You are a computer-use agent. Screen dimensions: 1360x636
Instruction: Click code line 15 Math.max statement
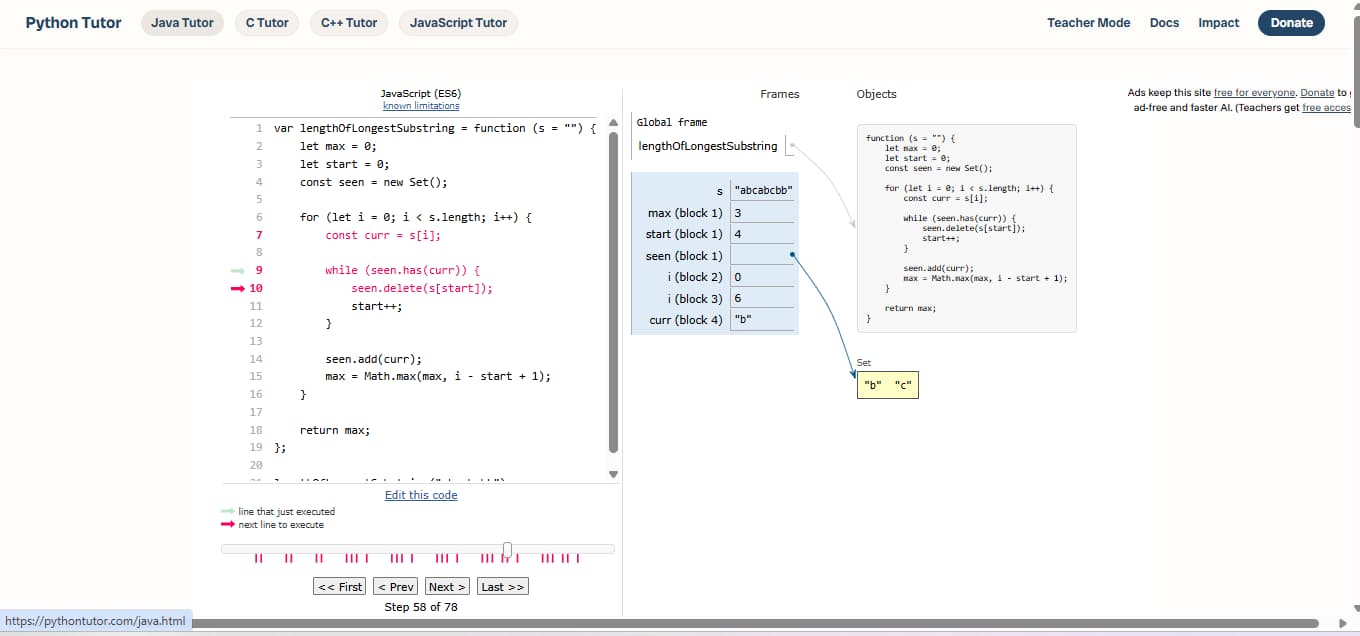coord(438,376)
